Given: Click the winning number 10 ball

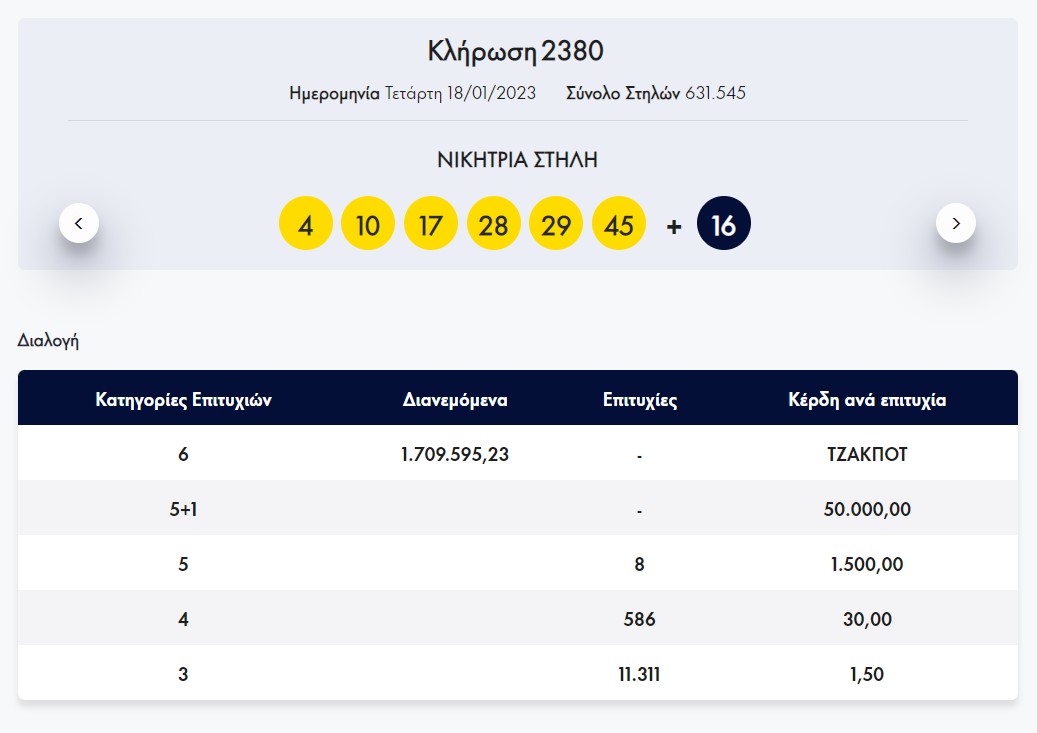Looking at the screenshot, I should tap(368, 223).
